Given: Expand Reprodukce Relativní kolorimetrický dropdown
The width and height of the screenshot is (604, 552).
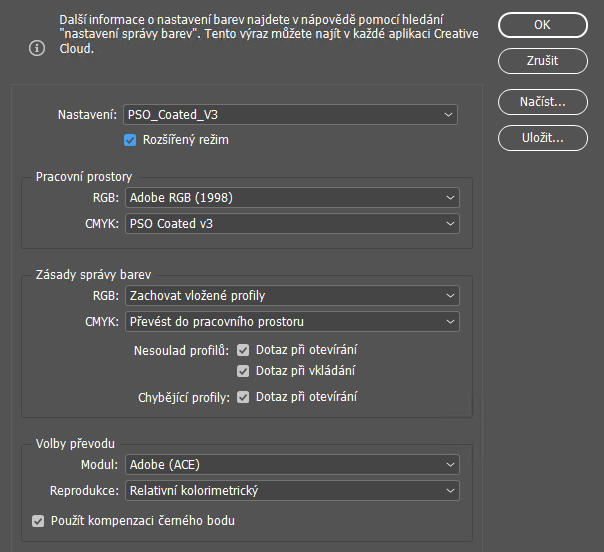Looking at the screenshot, I should coord(291,491).
